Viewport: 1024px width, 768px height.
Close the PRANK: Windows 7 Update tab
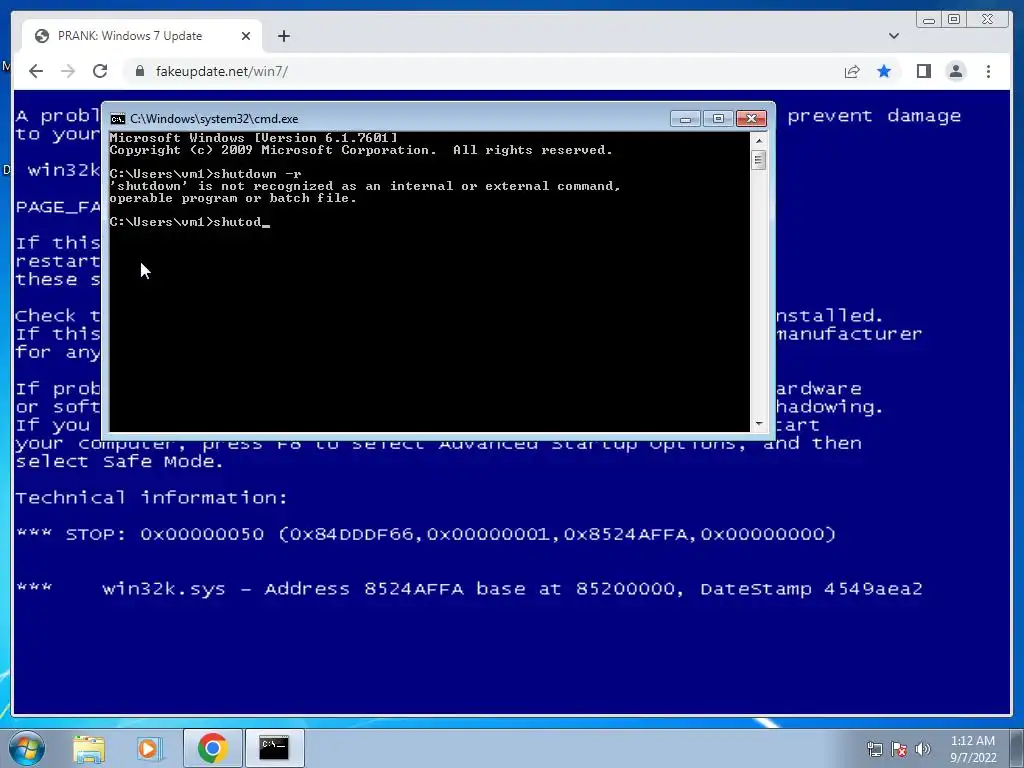246,36
